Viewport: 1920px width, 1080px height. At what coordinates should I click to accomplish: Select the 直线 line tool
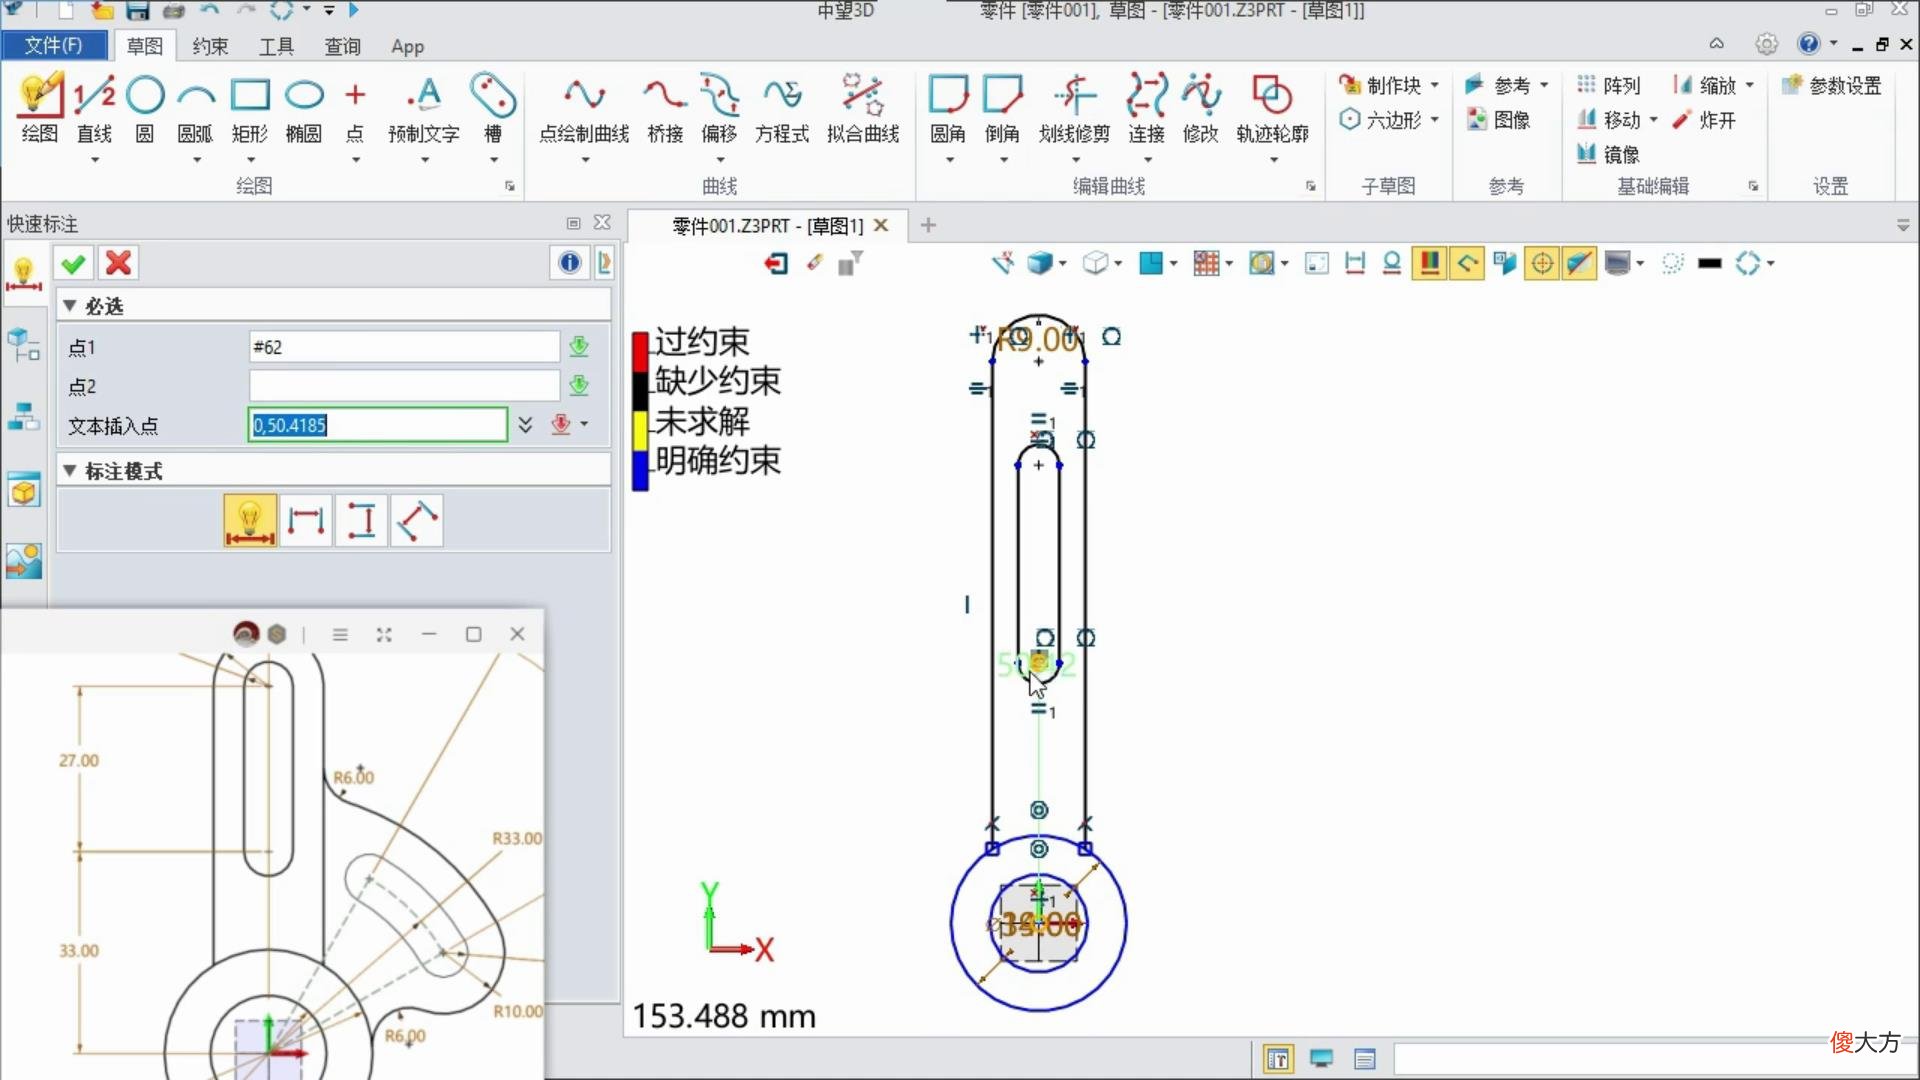[94, 108]
